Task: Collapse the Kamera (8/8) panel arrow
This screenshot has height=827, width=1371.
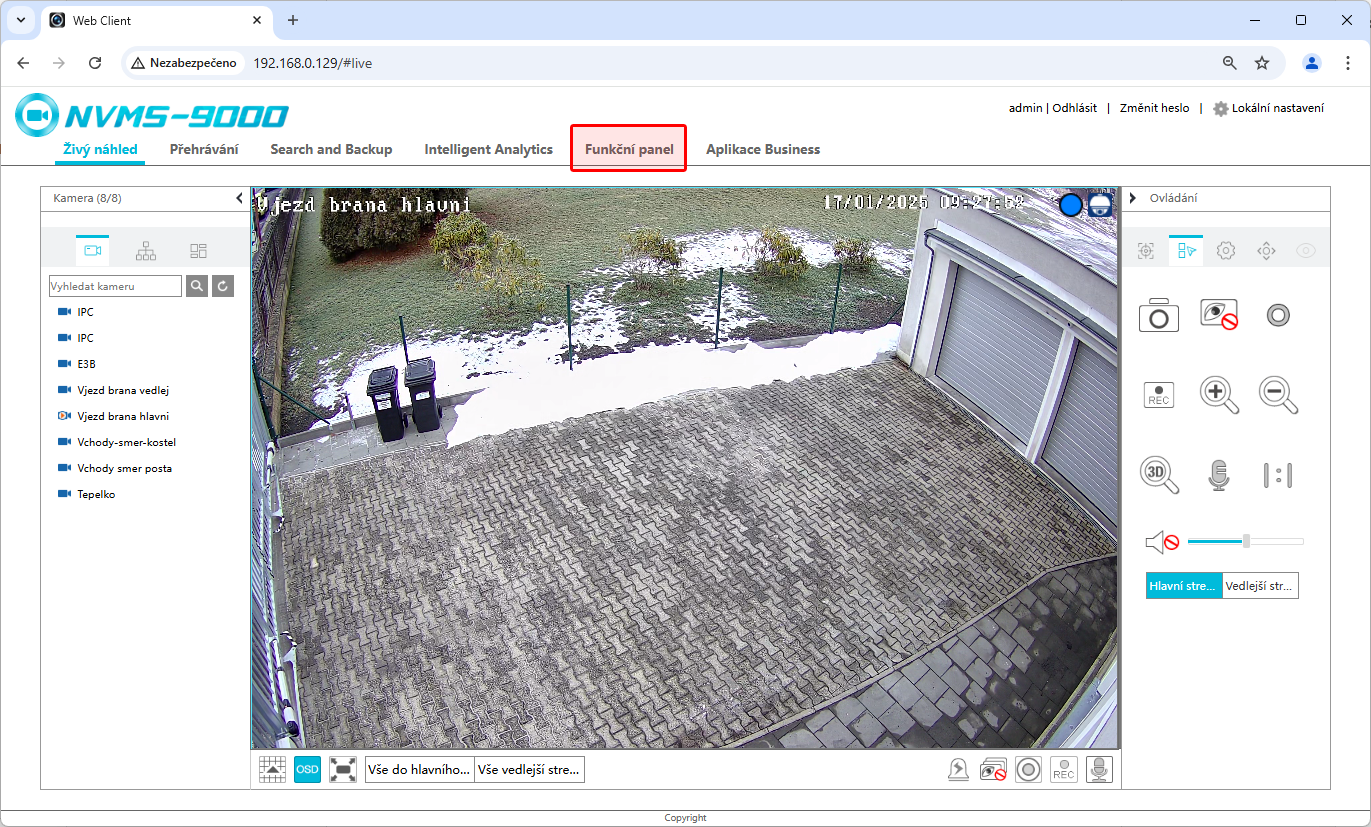Action: point(239,198)
